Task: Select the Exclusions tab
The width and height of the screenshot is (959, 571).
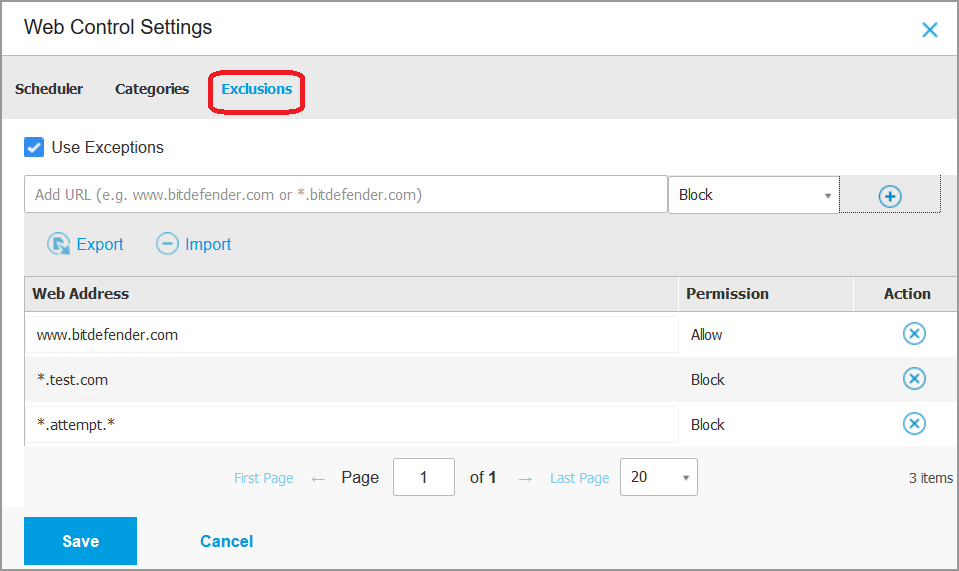Action: [x=257, y=89]
